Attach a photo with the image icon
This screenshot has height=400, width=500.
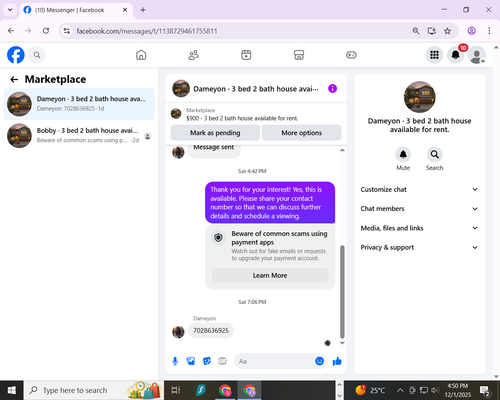pos(191,361)
